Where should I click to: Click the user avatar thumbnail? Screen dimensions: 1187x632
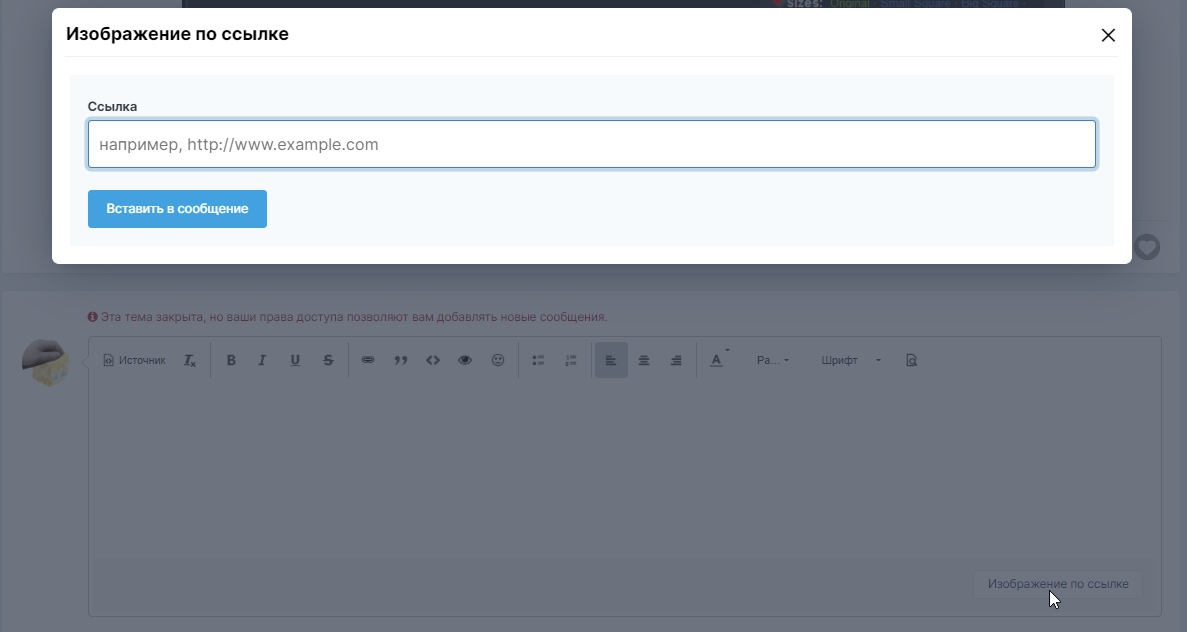click(45, 363)
